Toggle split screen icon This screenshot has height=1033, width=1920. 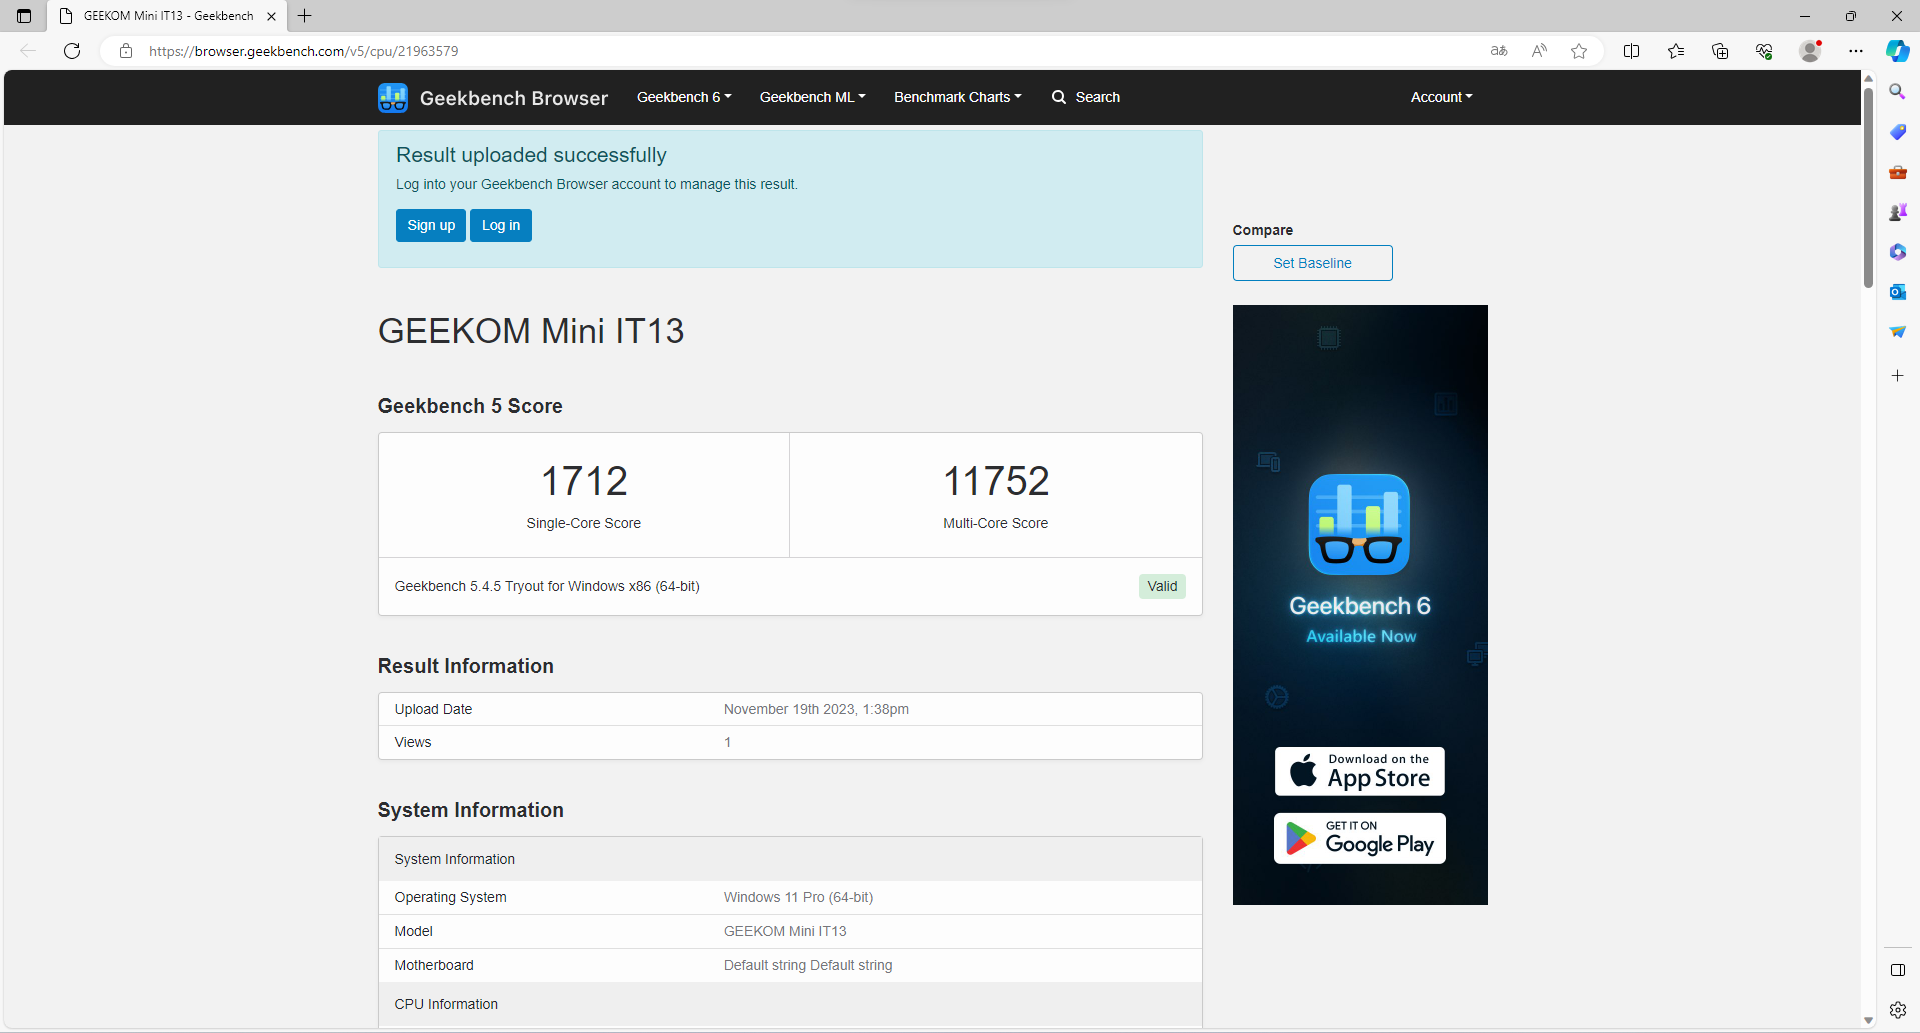(1631, 51)
